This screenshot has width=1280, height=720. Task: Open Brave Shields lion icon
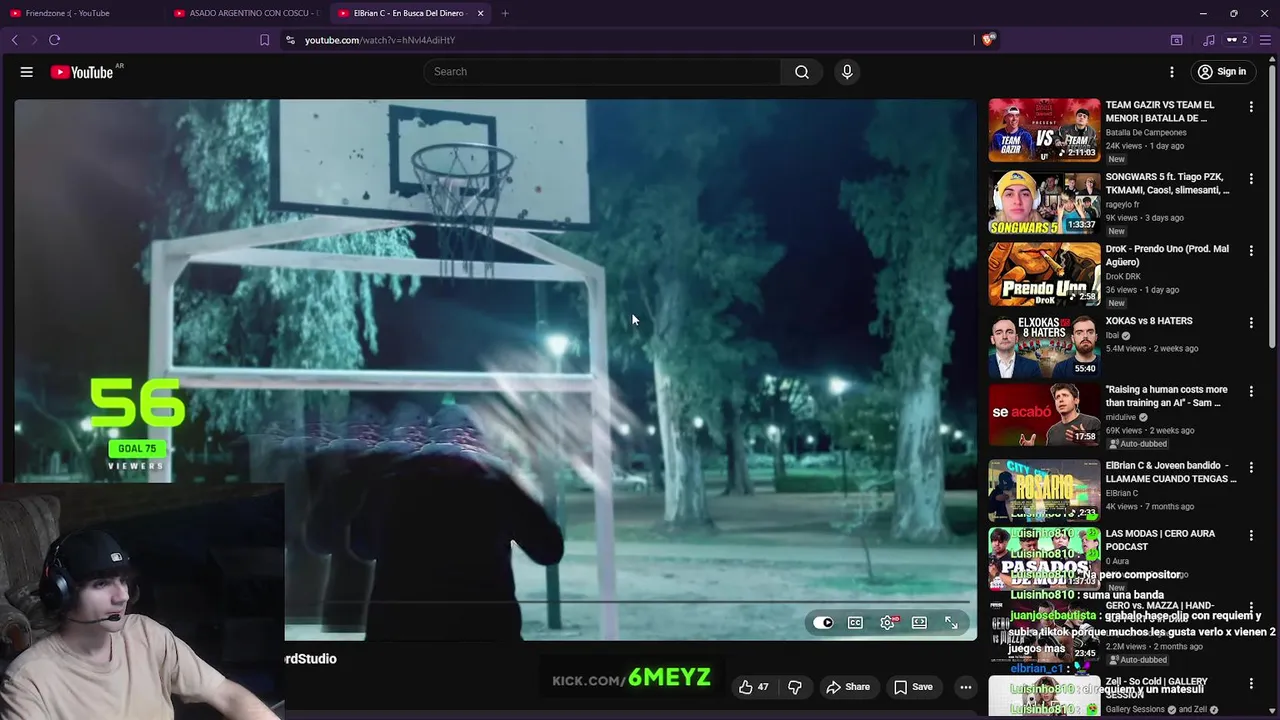[x=988, y=40]
